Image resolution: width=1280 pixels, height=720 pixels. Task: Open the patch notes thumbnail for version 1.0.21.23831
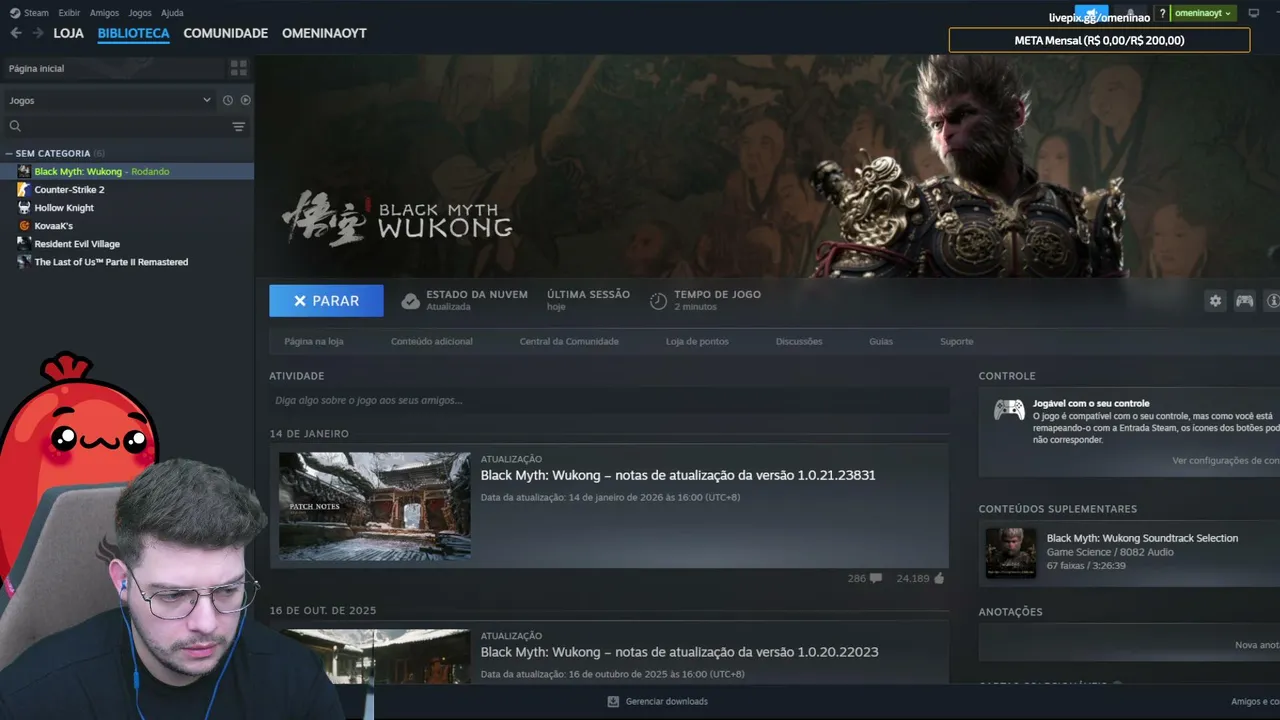[374, 506]
